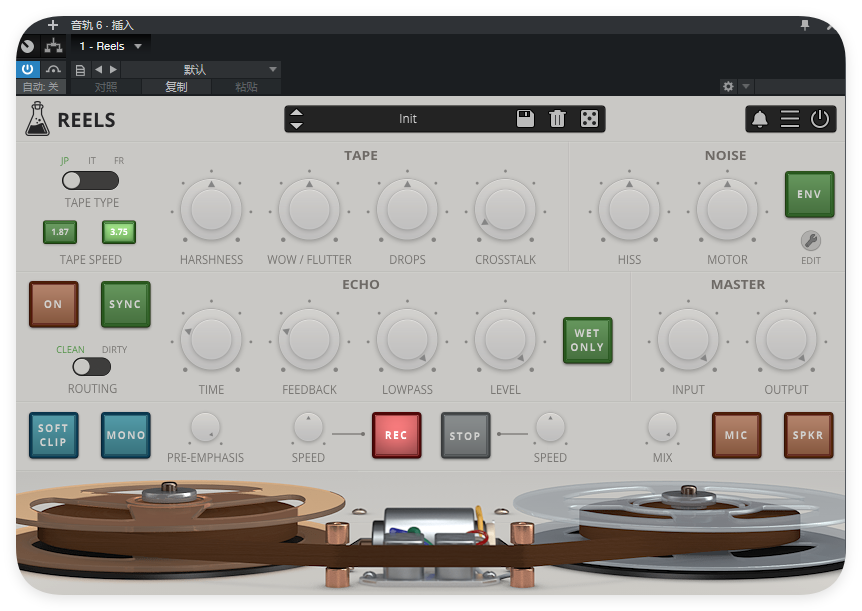
Task: Click the DROPS knob
Action: [x=407, y=210]
